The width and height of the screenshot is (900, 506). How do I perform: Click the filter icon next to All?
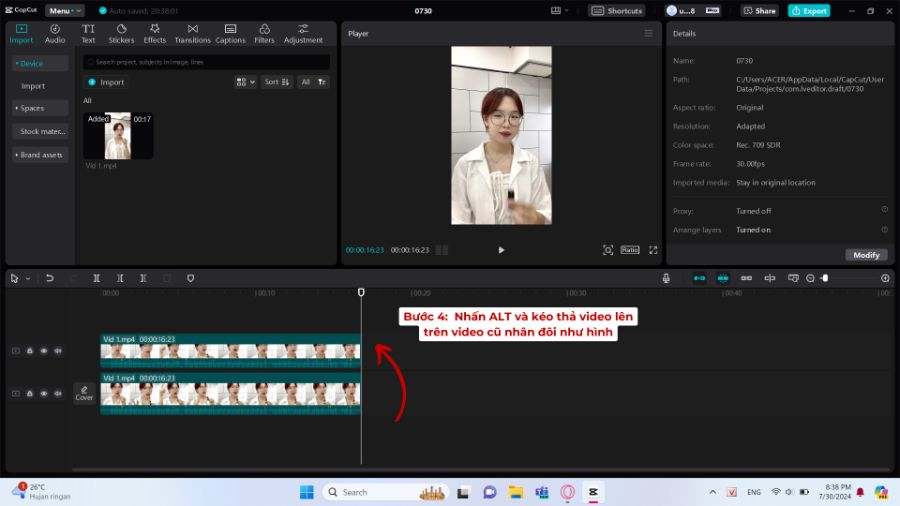pyautogui.click(x=322, y=82)
